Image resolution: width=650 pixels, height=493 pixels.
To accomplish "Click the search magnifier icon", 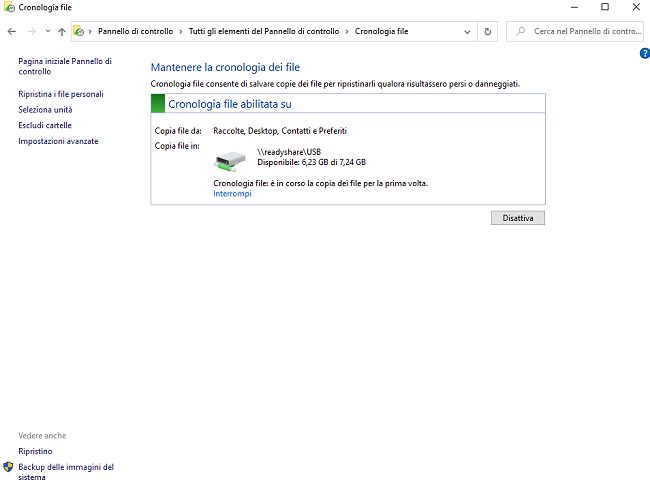I will (x=521, y=31).
